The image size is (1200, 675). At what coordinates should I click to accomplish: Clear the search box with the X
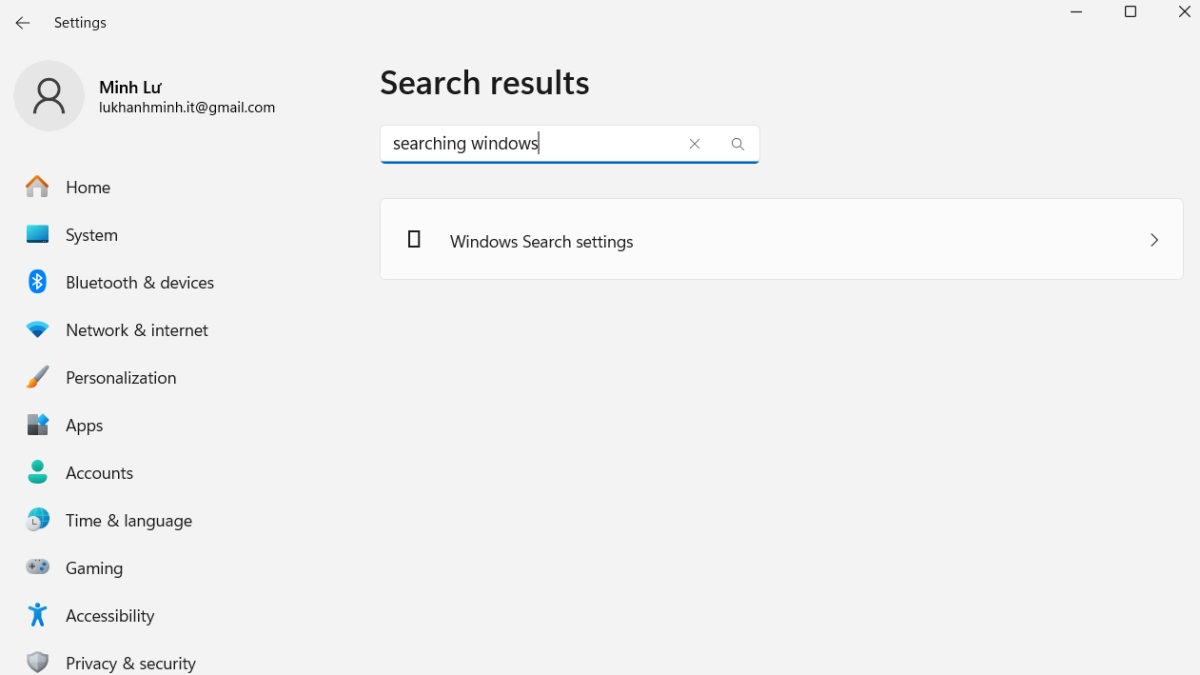click(694, 144)
